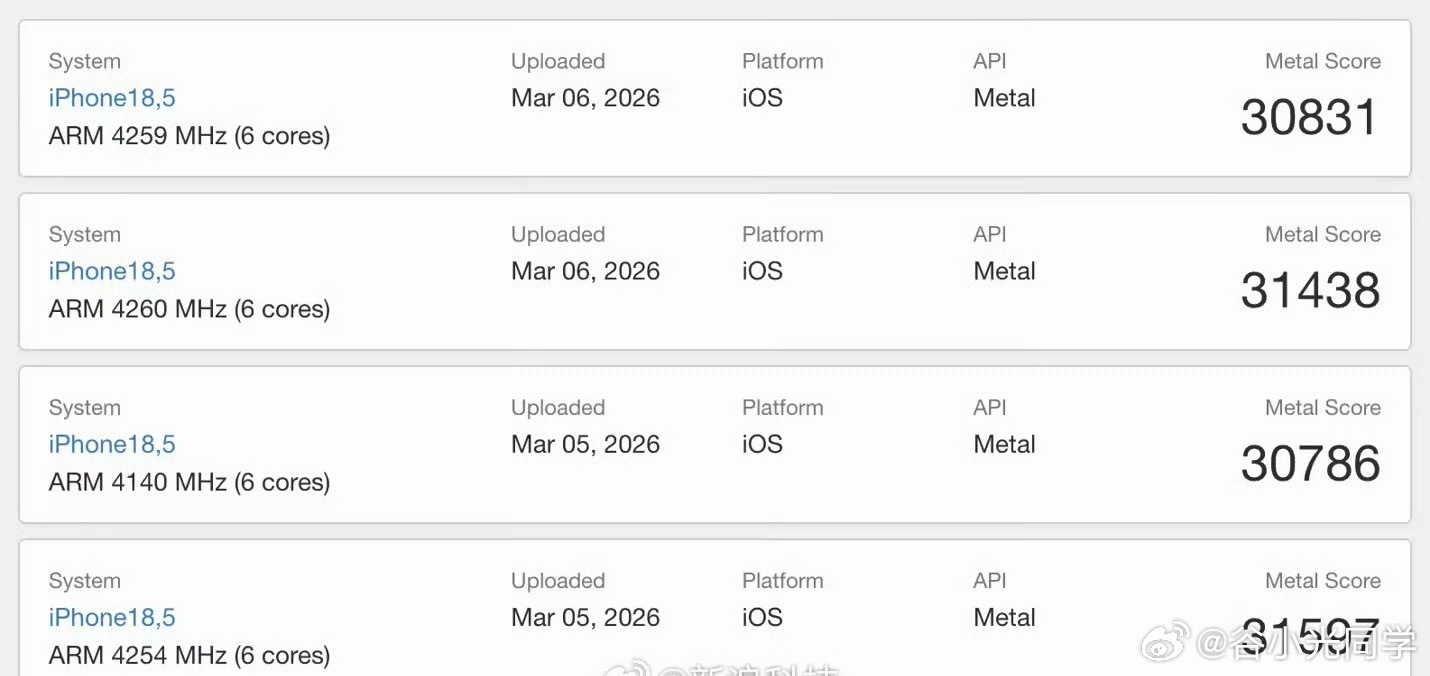Open iPhone18,5 link above ARM 4260 MHz
This screenshot has width=1430, height=676.
[x=112, y=271]
